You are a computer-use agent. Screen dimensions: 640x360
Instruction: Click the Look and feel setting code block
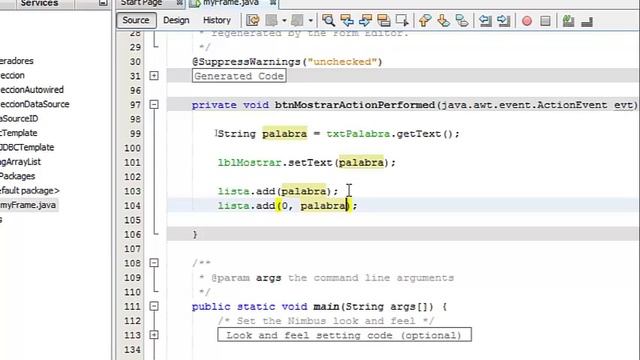[x=344, y=335]
